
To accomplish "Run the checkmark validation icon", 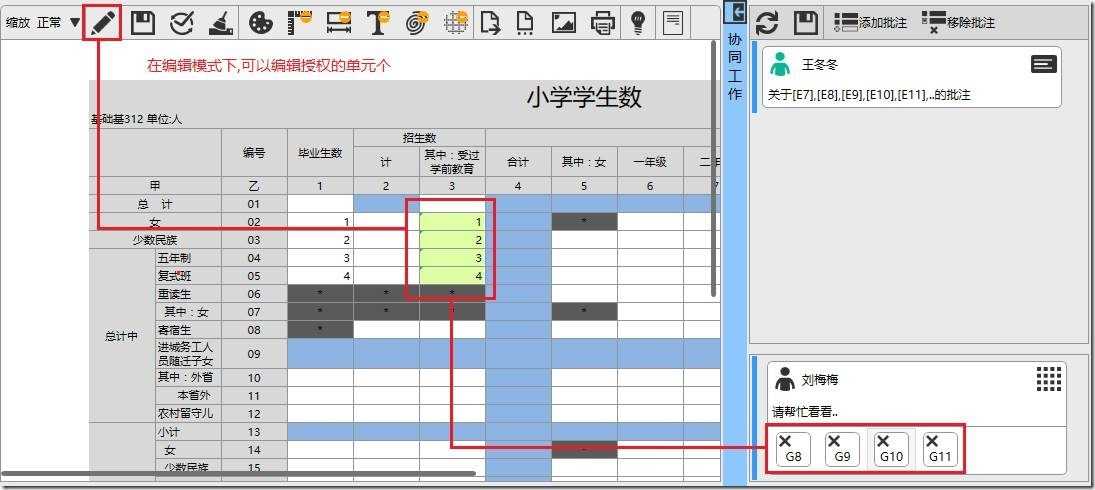I will point(182,22).
